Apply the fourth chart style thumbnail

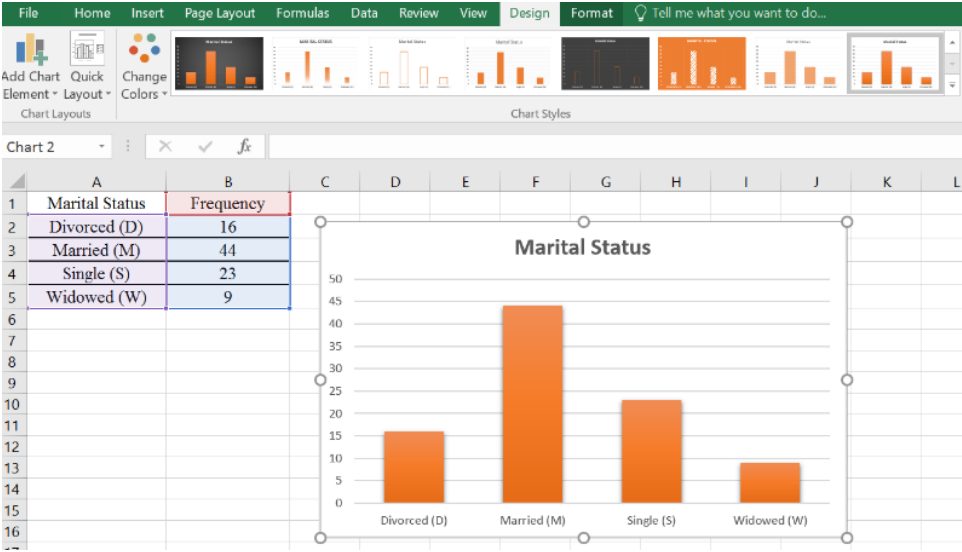tap(509, 63)
